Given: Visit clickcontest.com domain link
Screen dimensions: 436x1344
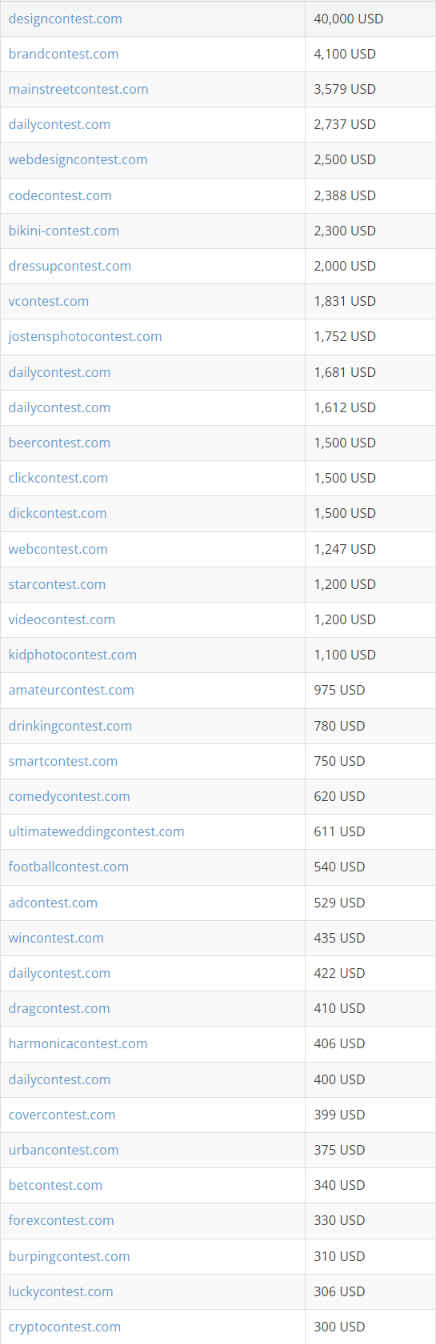Looking at the screenshot, I should tap(58, 478).
